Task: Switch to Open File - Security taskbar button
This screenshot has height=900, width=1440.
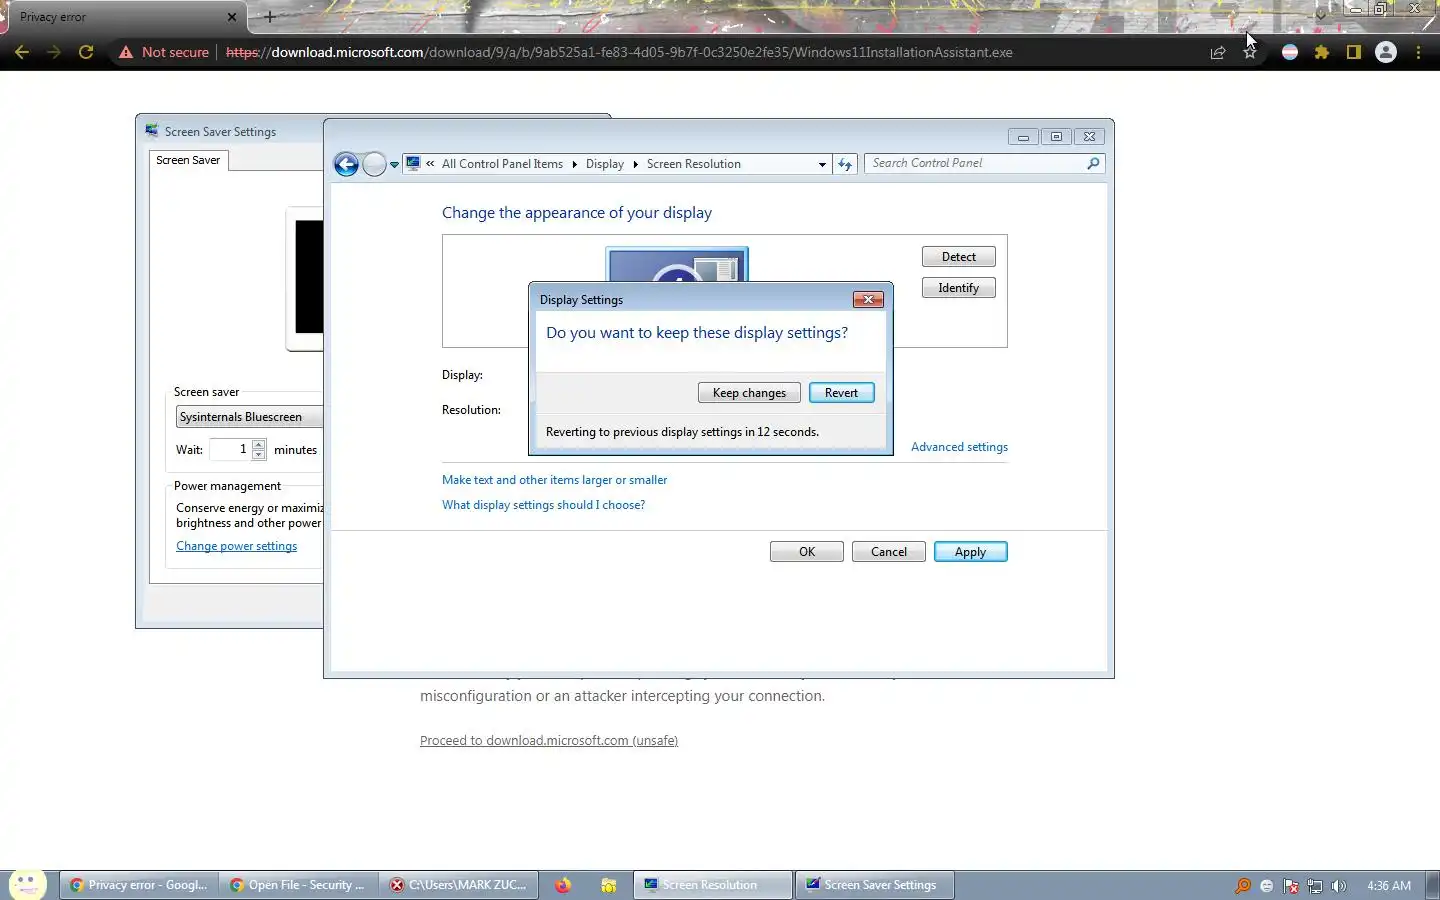Action: tap(298, 885)
